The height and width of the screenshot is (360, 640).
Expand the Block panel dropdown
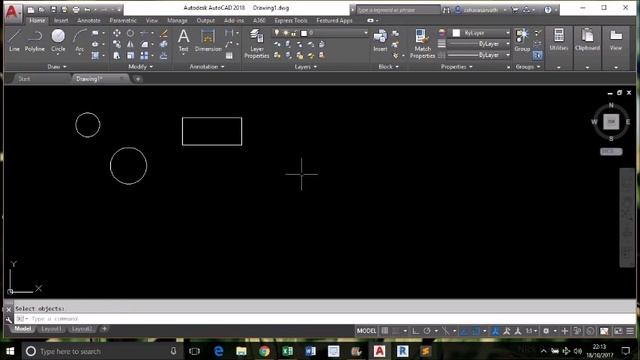(x=389, y=67)
